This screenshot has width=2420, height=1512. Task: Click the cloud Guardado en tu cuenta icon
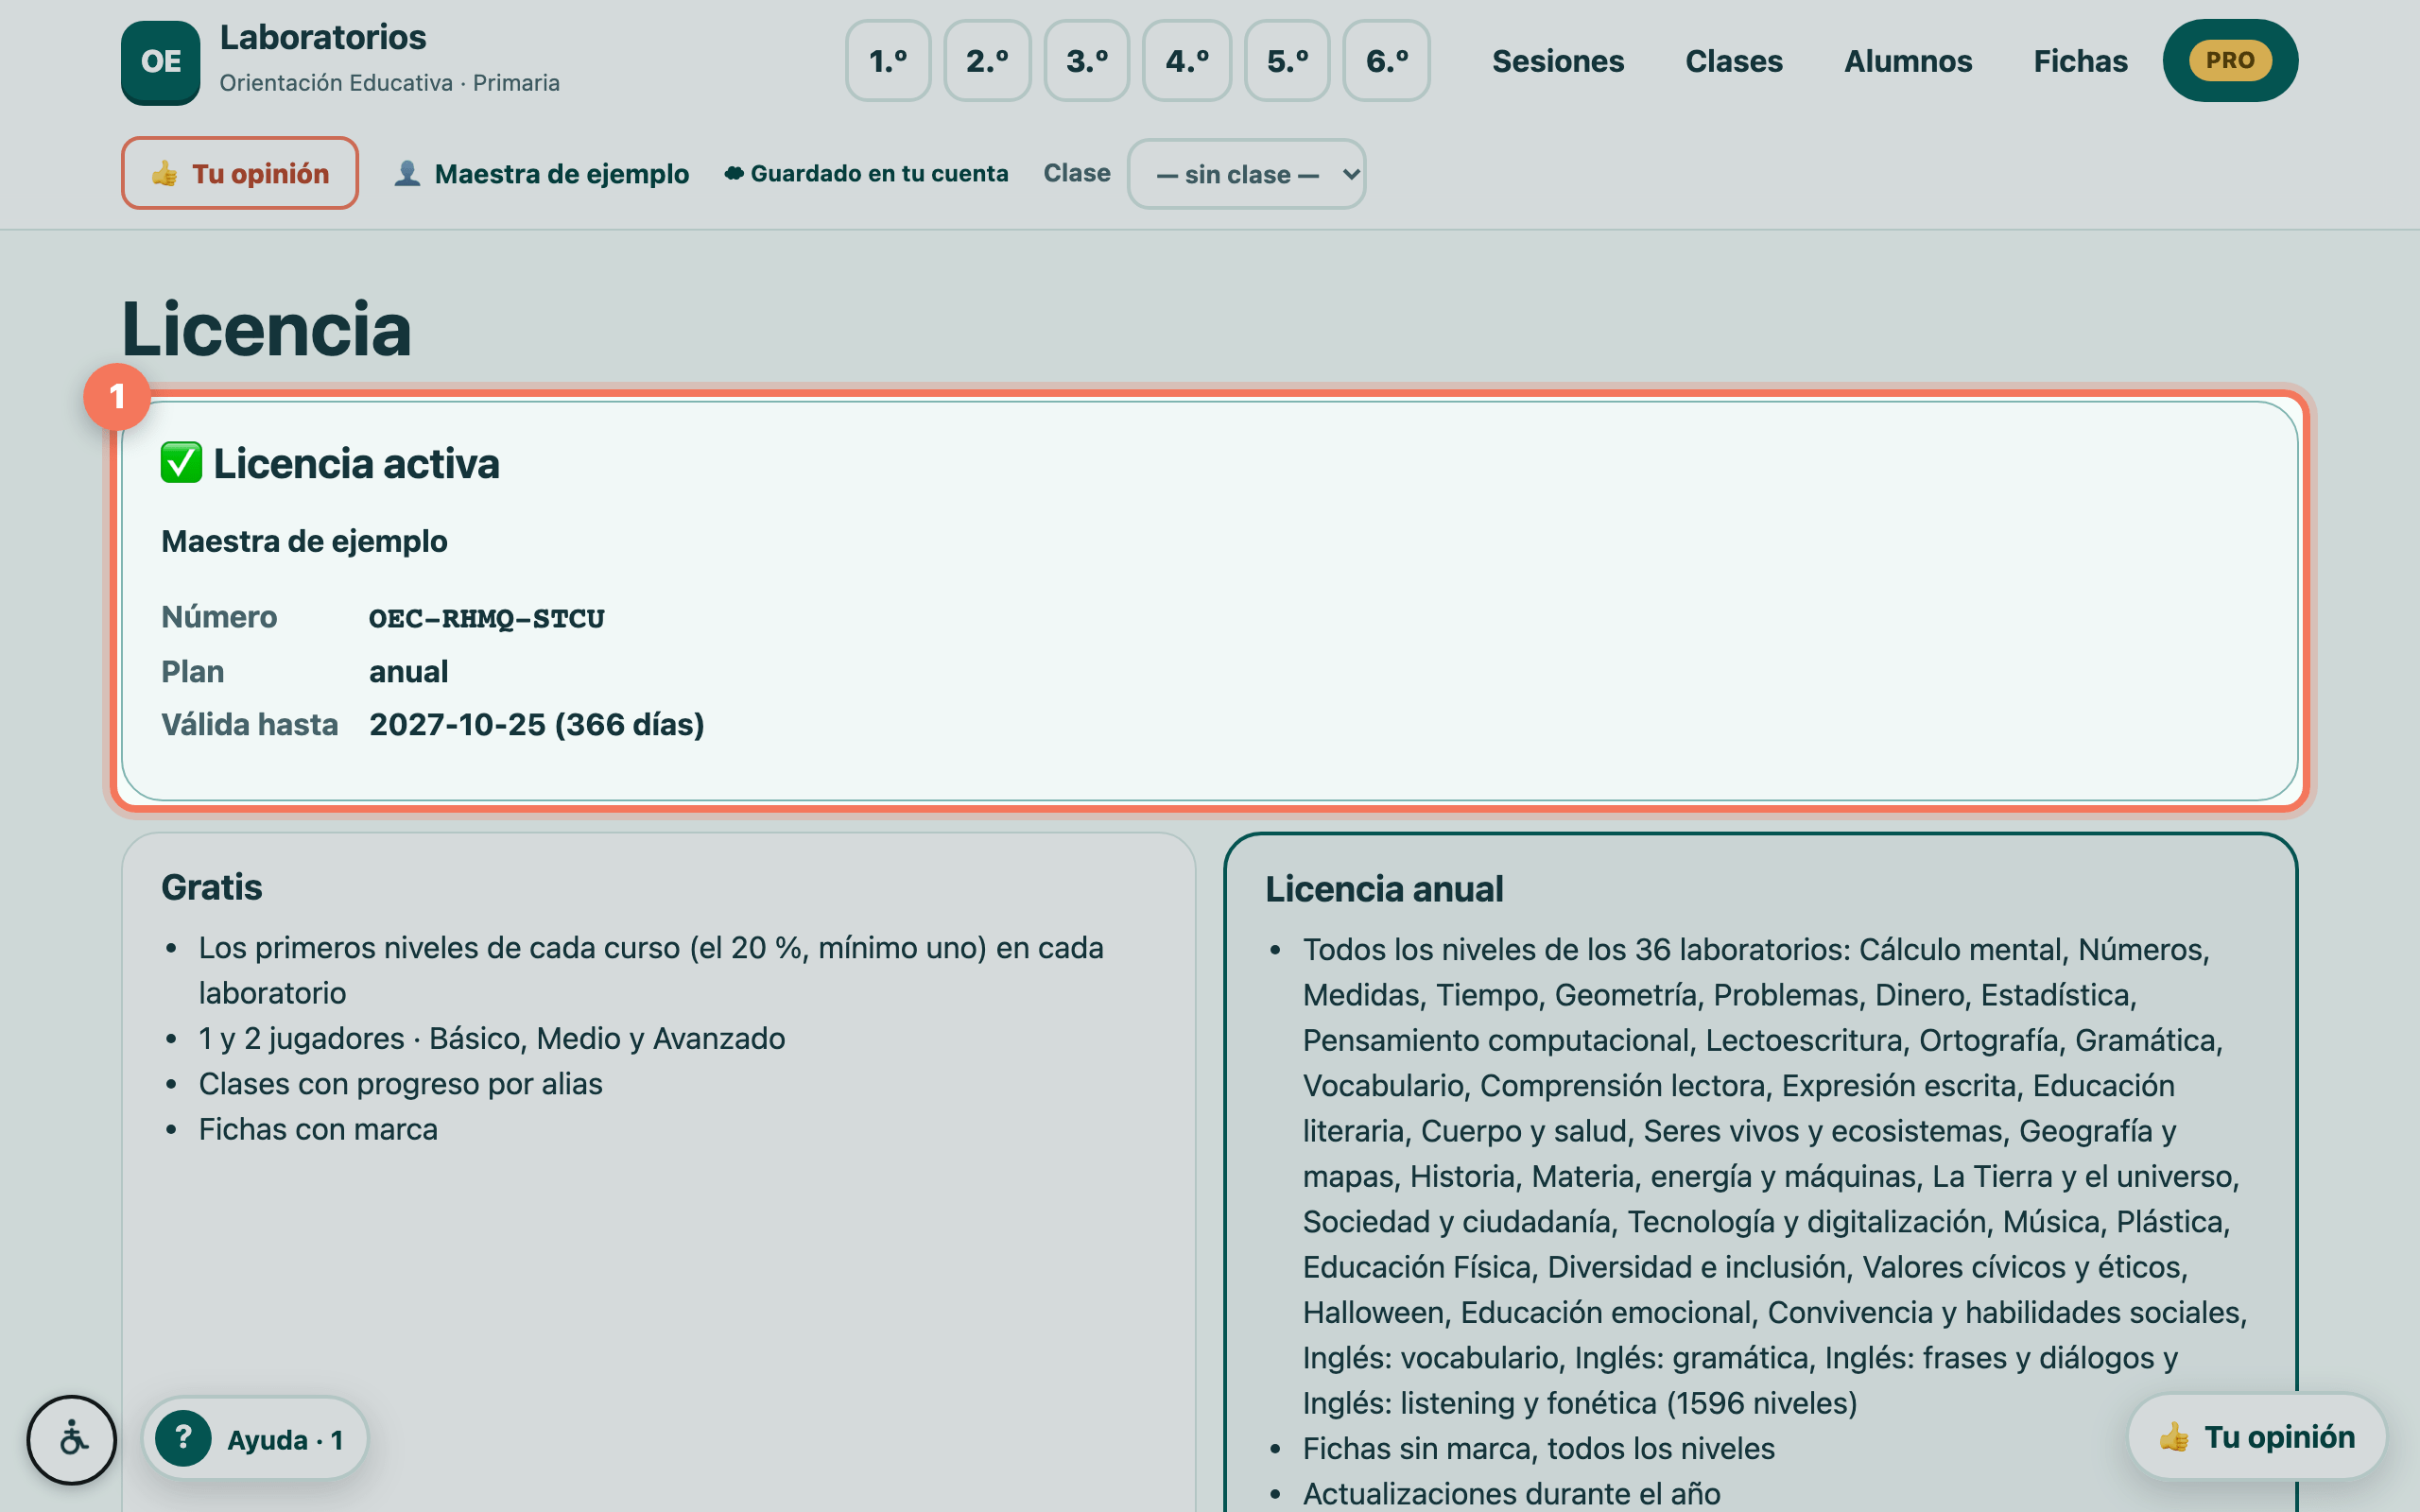[734, 173]
